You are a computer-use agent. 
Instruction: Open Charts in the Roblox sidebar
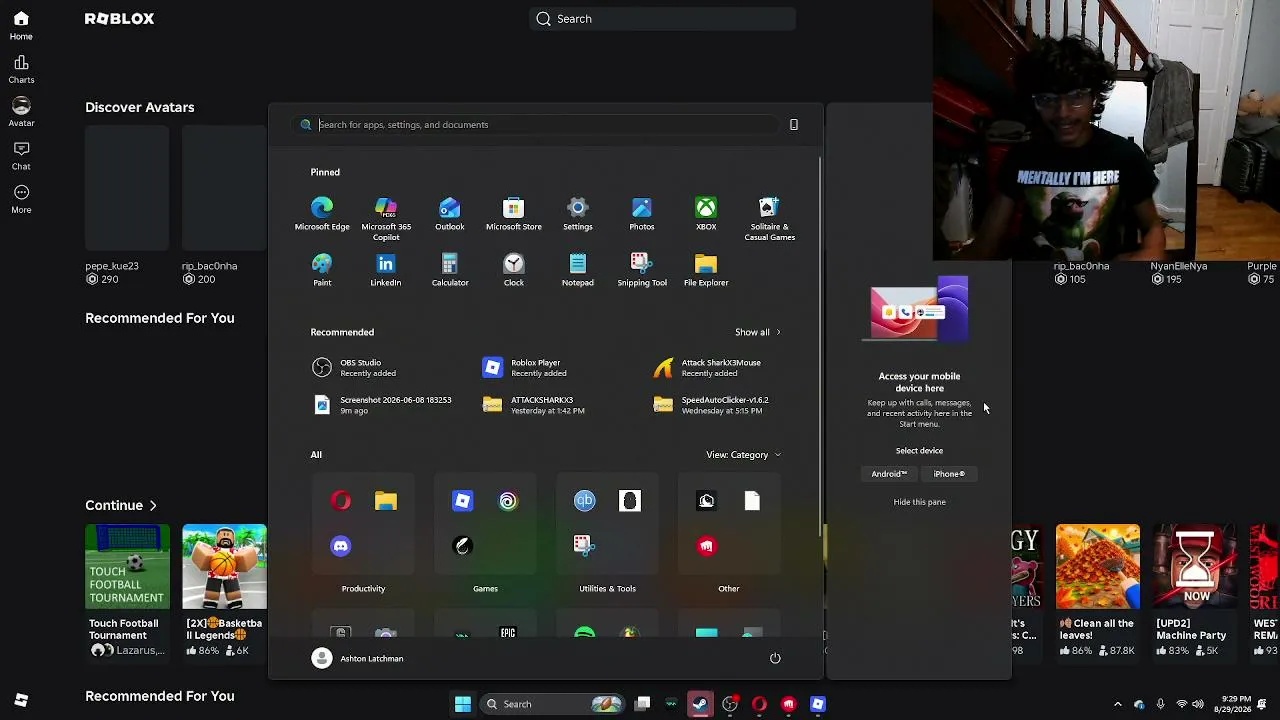pyautogui.click(x=21, y=69)
